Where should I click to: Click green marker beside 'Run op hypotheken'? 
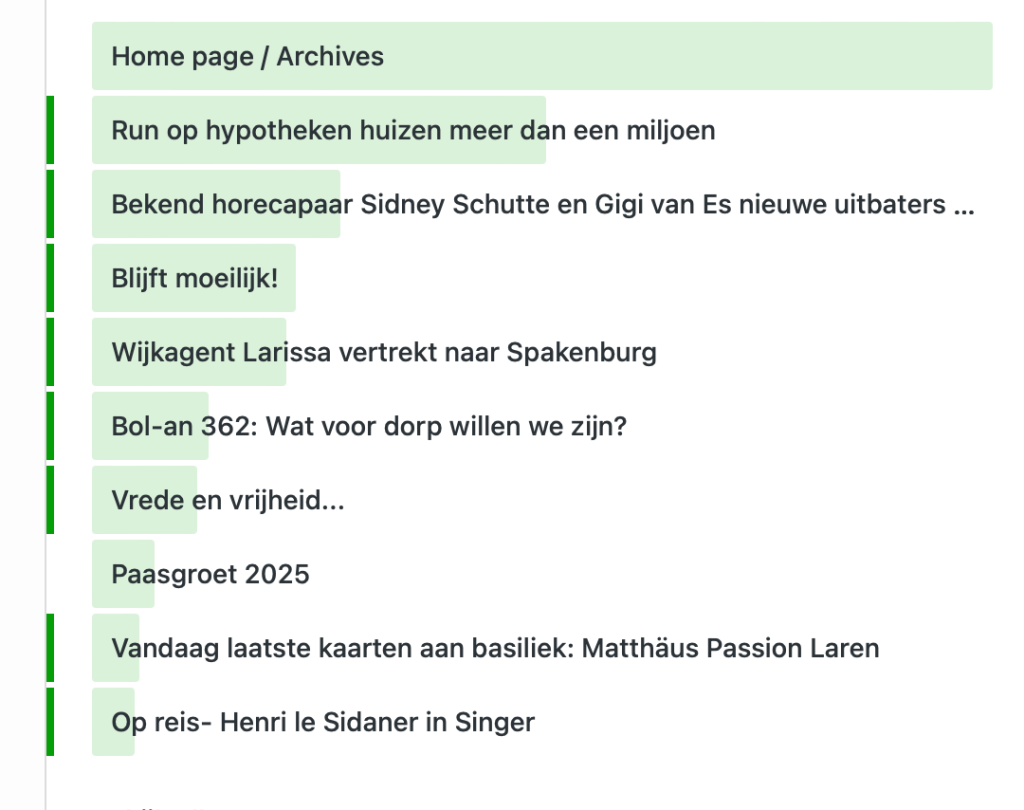pyautogui.click(x=50, y=130)
